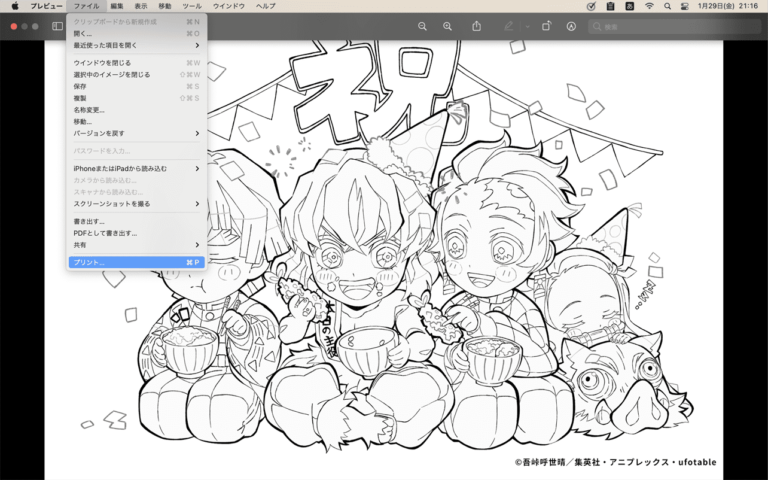Open the Apple menu logo
The width and height of the screenshot is (768, 480).
[15, 6]
